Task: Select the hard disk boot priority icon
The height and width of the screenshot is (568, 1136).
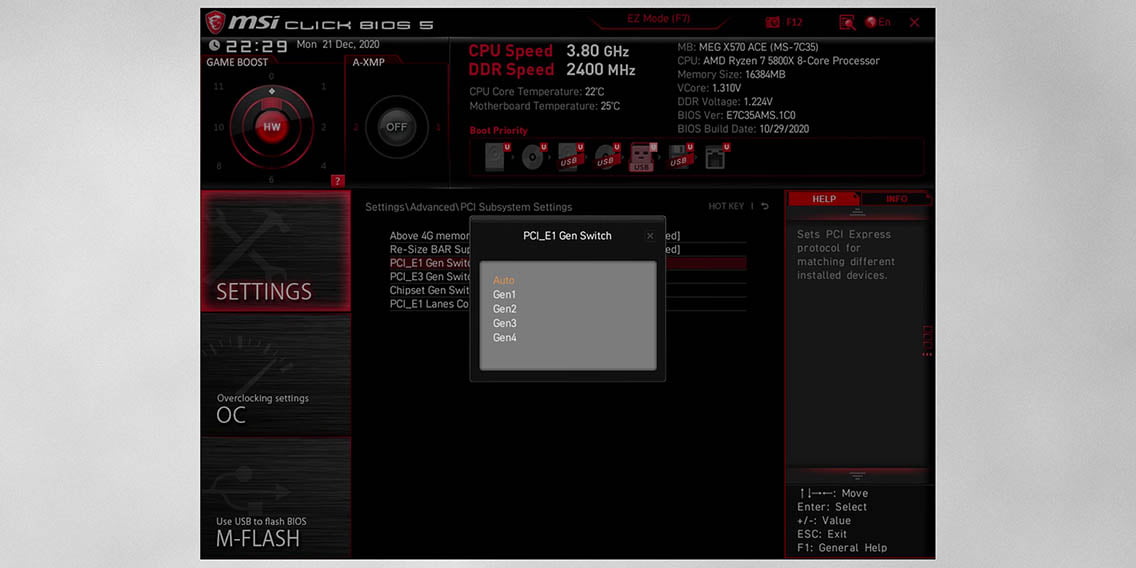Action: pos(496,156)
